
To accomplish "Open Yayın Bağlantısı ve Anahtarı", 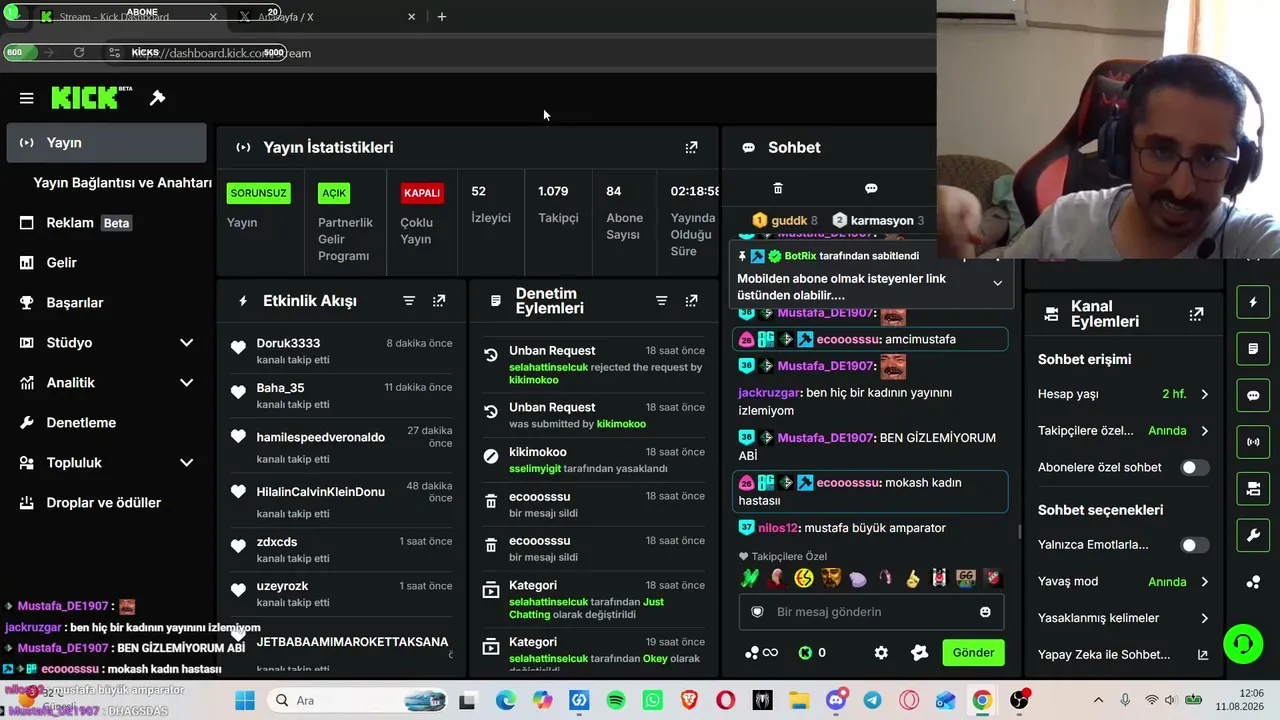I will pyautogui.click(x=122, y=183).
